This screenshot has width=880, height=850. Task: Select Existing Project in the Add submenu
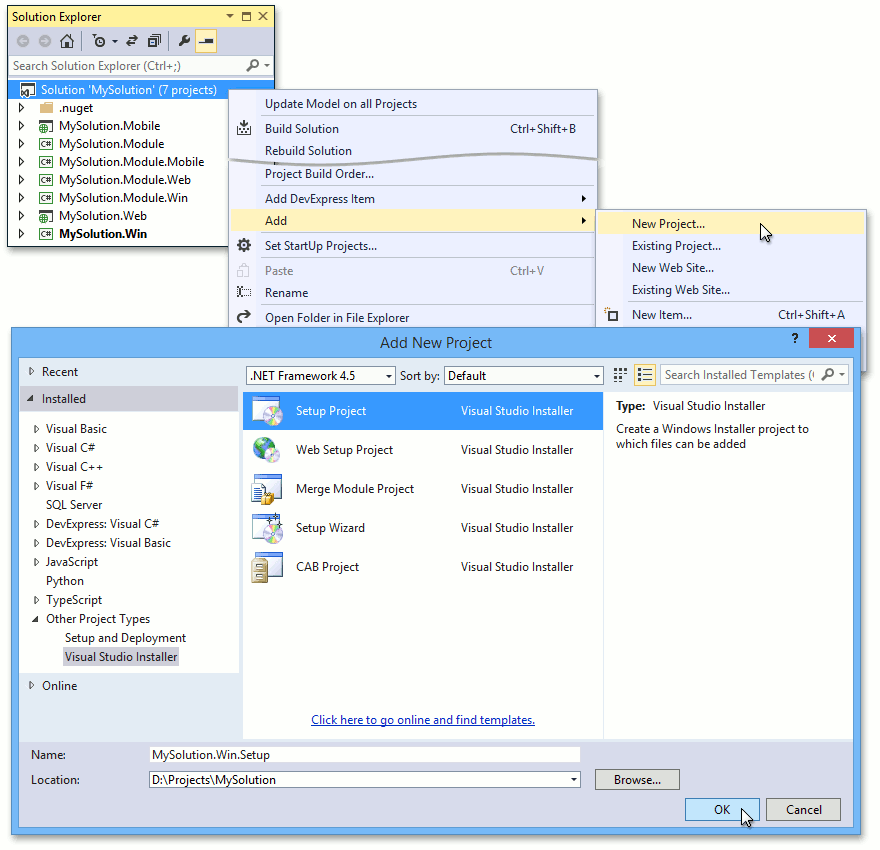coord(730,246)
